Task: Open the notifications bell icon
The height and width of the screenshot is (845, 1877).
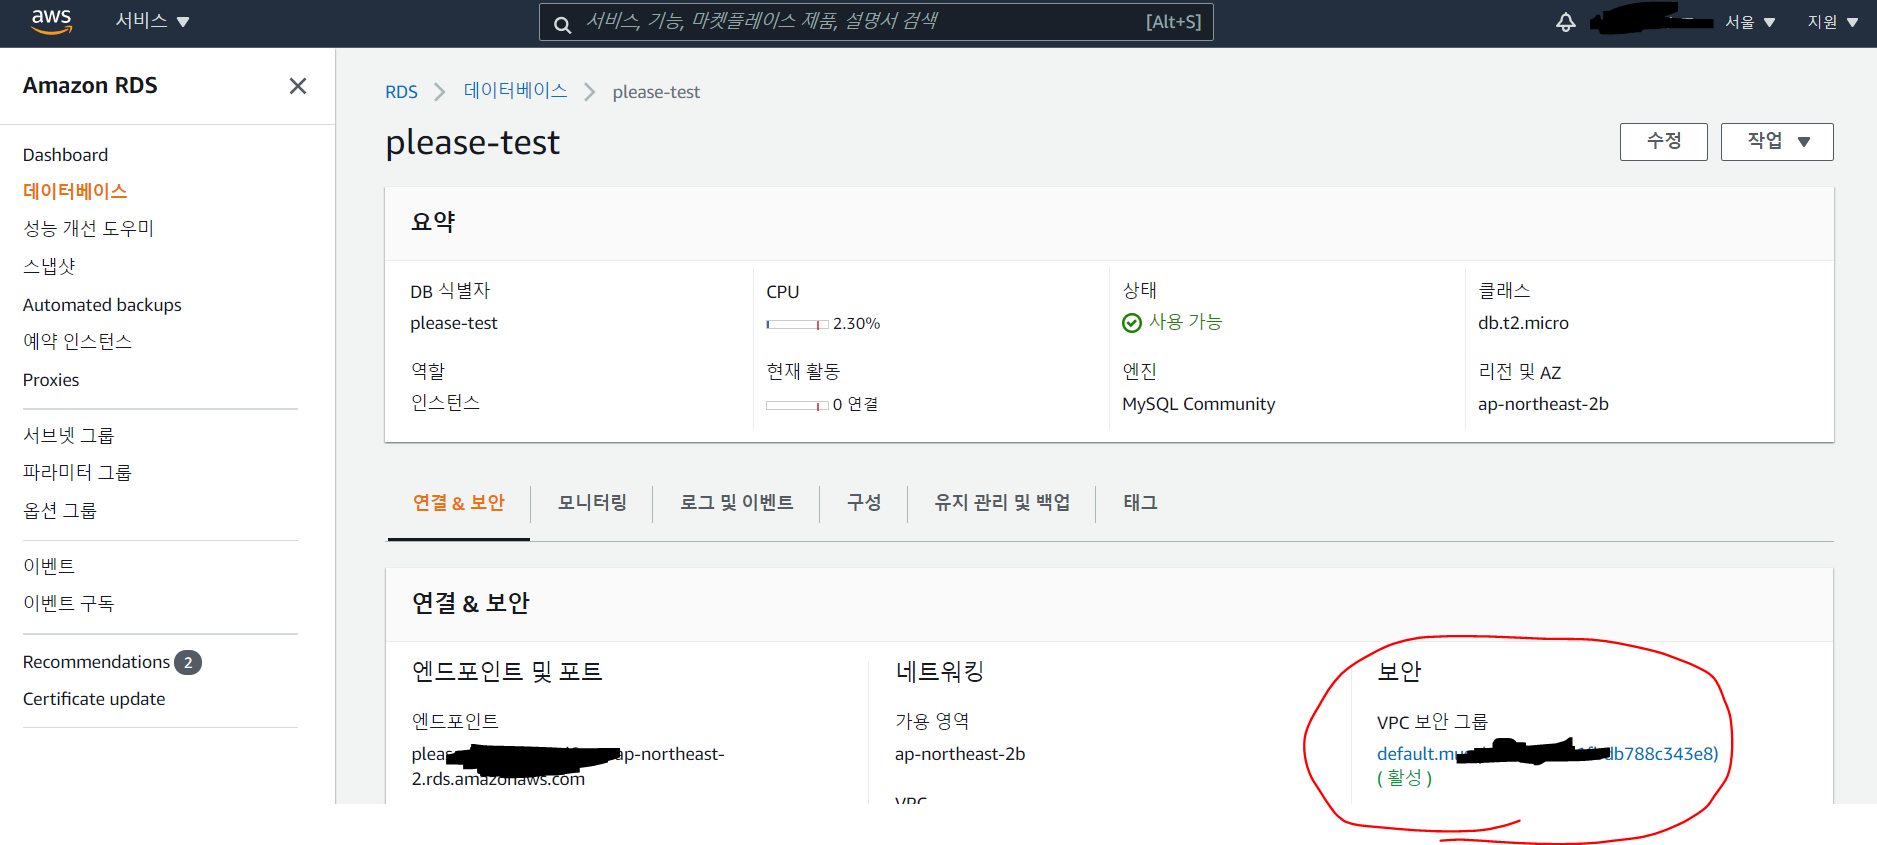Action: coord(1566,22)
